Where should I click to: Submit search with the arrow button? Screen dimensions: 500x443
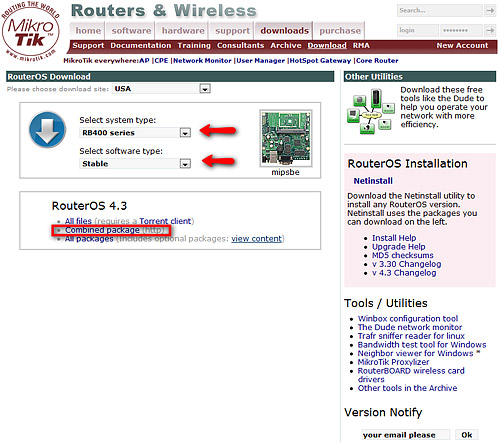(x=490, y=10)
